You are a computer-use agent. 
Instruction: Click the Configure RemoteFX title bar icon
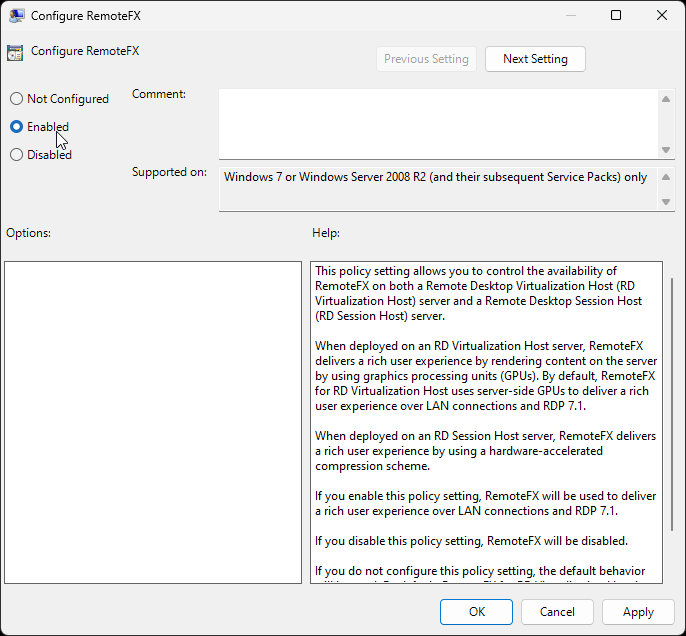click(x=16, y=15)
